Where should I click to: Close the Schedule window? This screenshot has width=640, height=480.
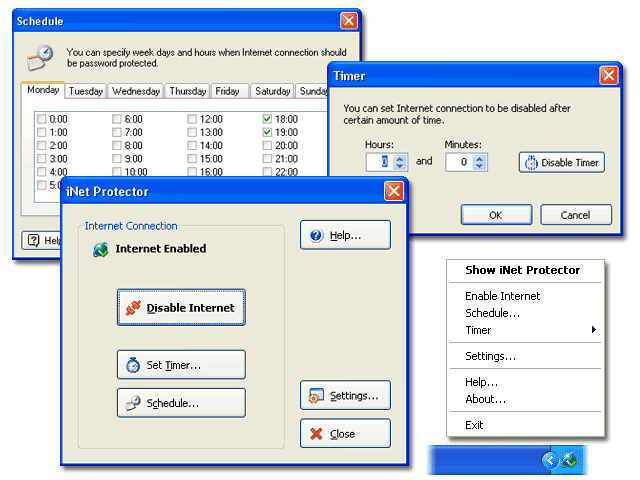(x=349, y=21)
